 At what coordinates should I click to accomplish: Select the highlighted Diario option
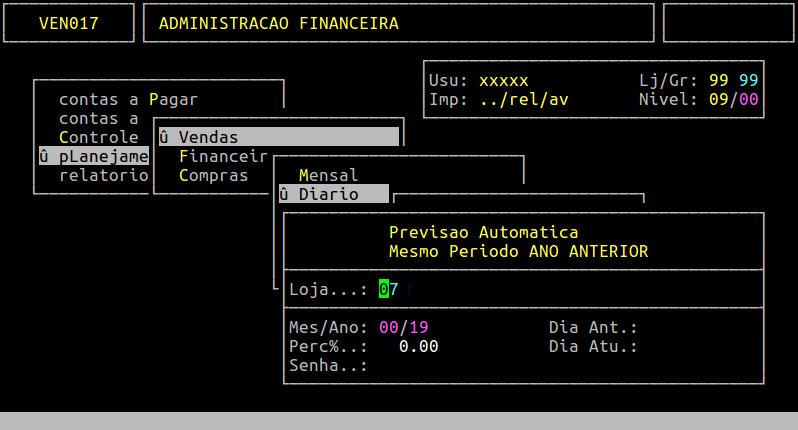[x=328, y=194]
